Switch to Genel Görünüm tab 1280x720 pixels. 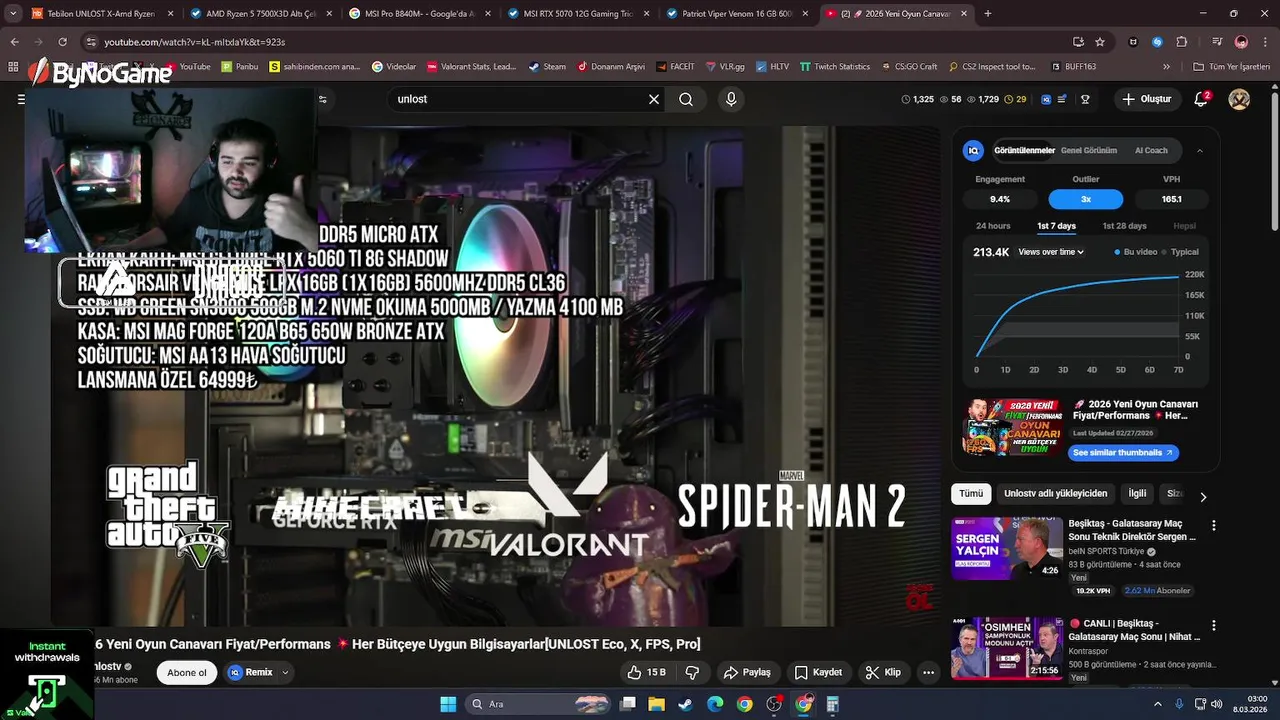click(x=1089, y=150)
